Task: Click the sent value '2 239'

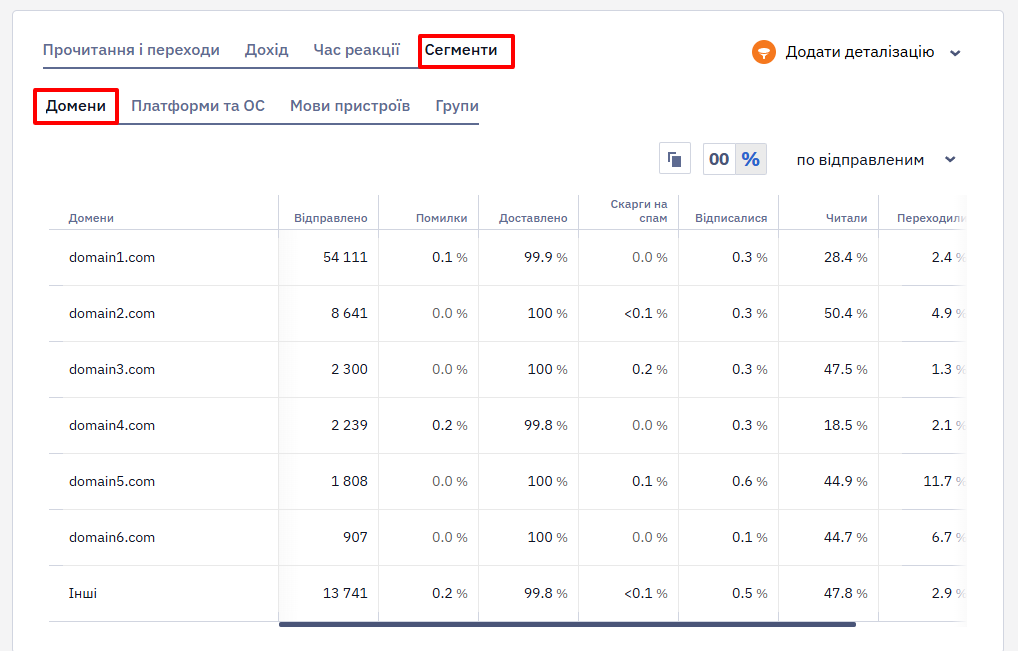Action: tap(349, 426)
